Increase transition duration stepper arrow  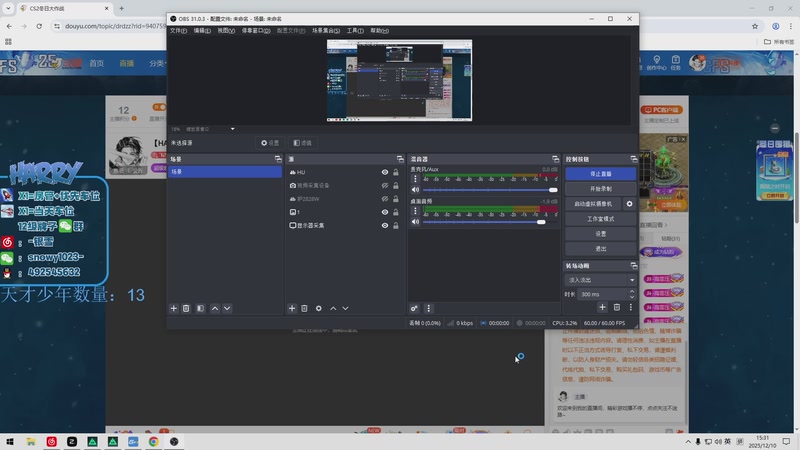(632, 291)
